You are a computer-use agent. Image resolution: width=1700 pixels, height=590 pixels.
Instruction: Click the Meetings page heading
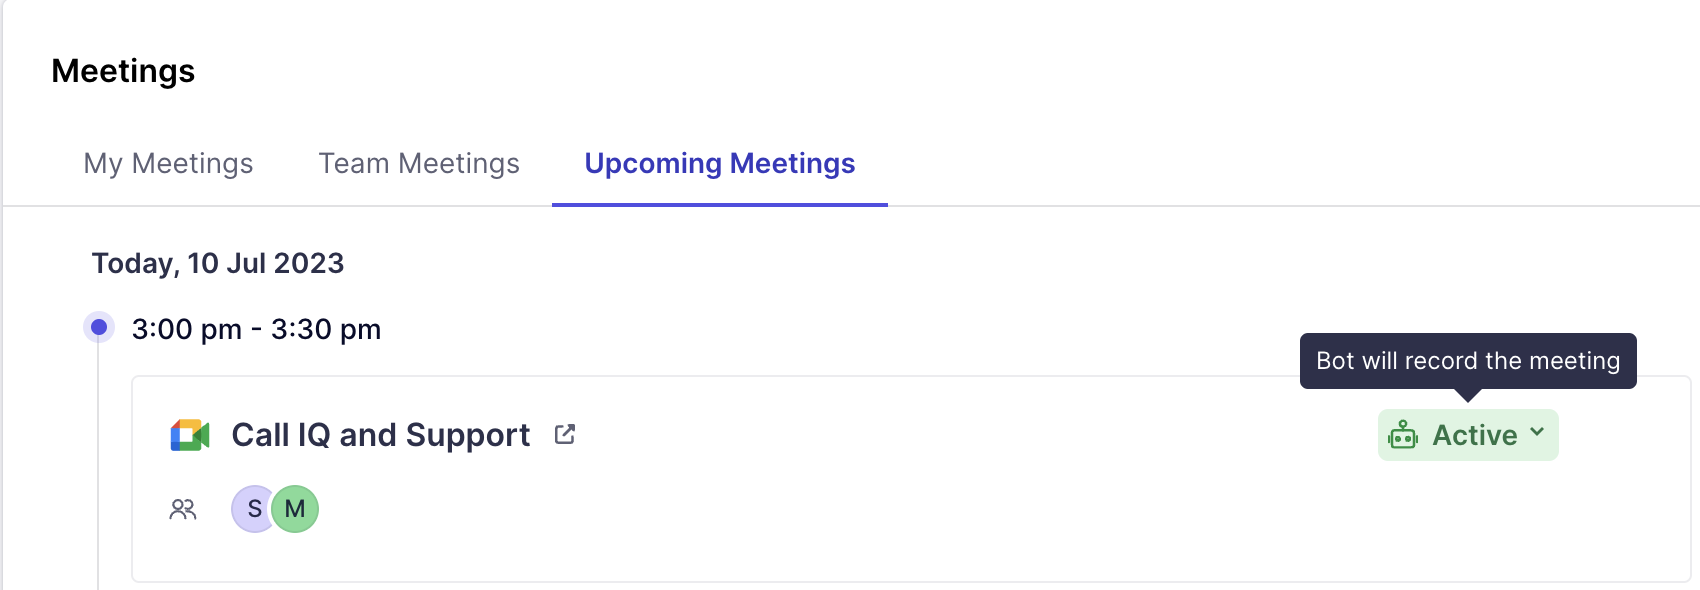pos(123,71)
